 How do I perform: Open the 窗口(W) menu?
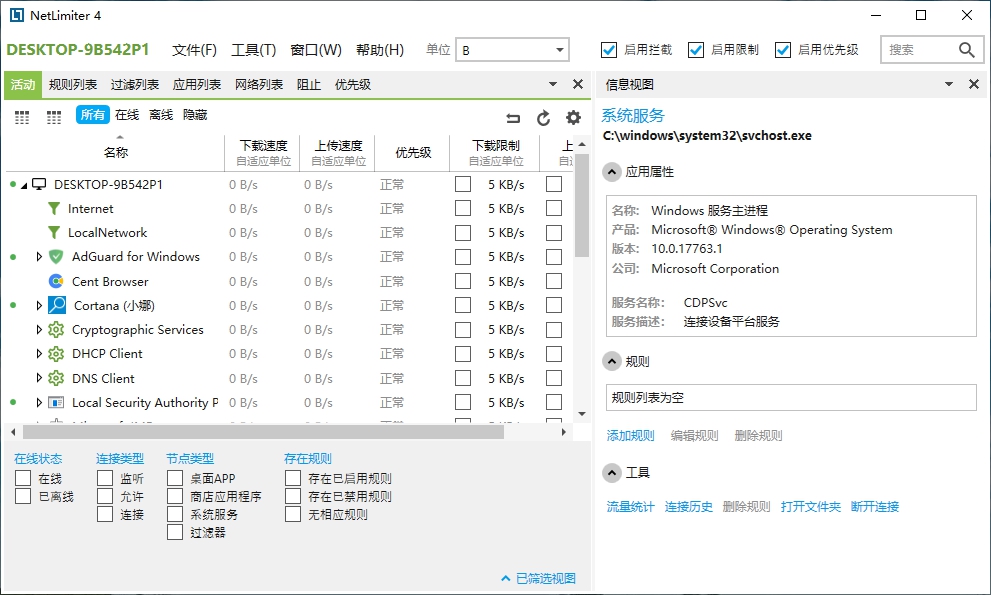click(316, 50)
